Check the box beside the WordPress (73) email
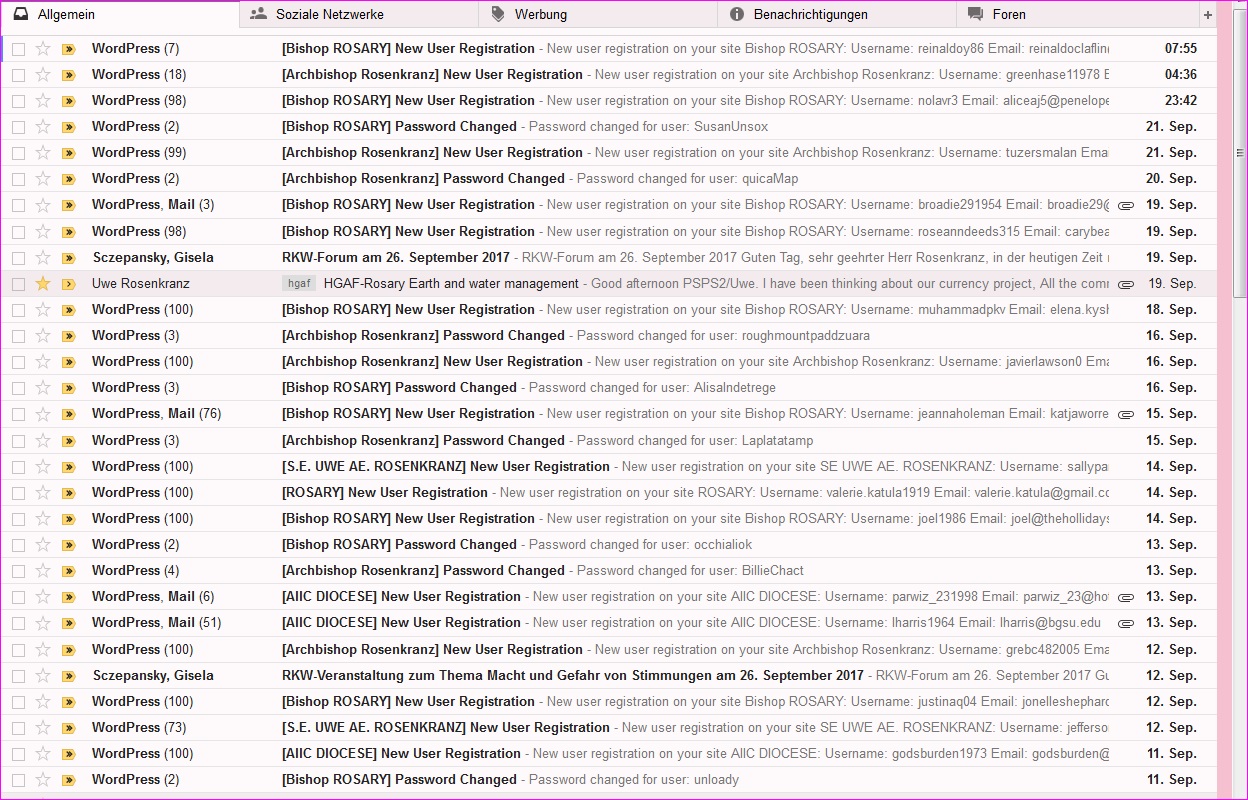This screenshot has width=1248, height=800. click(18, 727)
